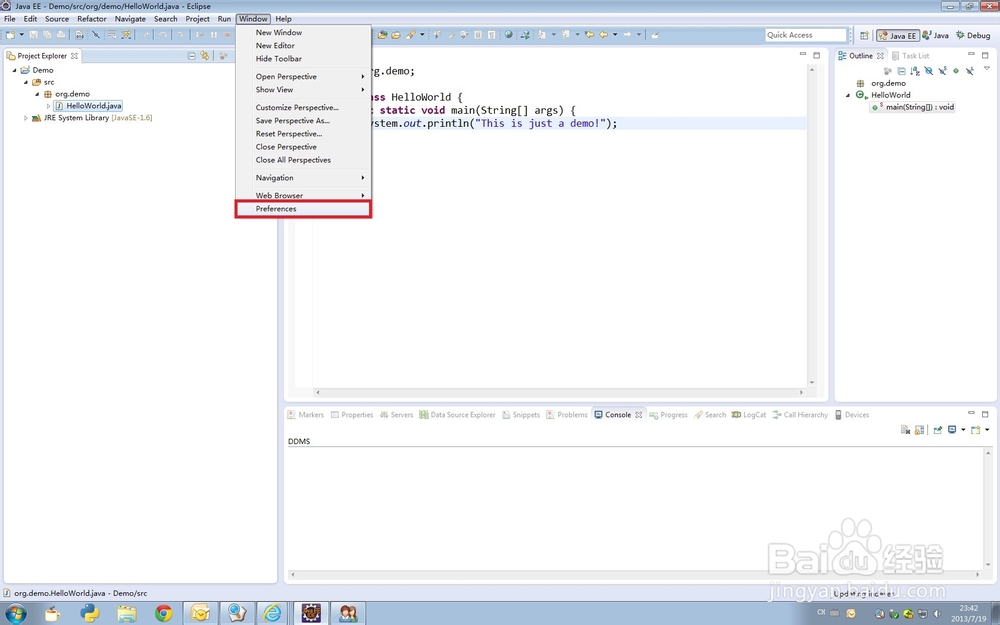1000x625 pixels.
Task: Collapse the org.demo package node
Action: tap(37, 94)
